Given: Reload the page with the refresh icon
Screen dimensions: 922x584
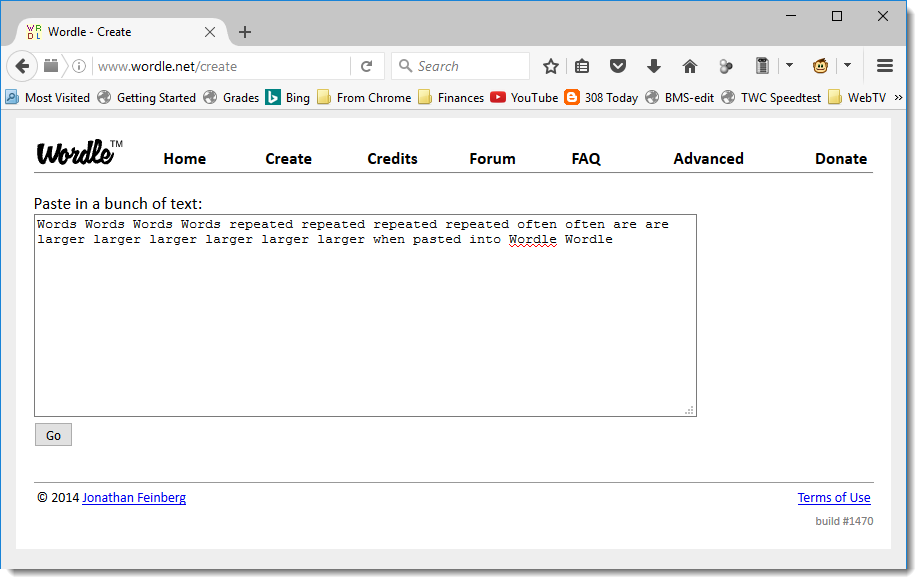Looking at the screenshot, I should (366, 66).
